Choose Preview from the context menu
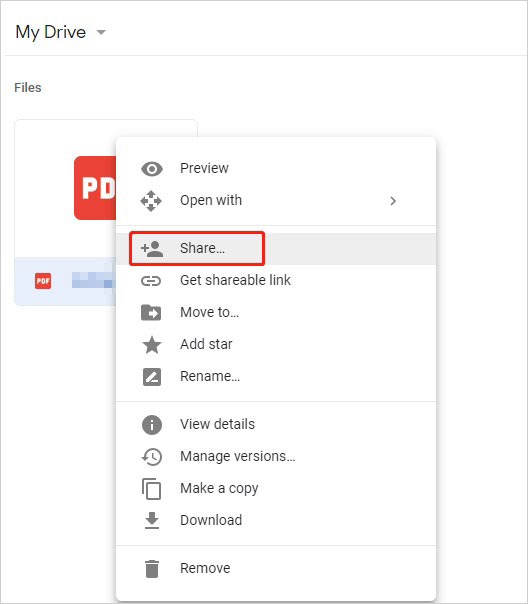Screen dimensions: 528x604 tap(276, 168)
